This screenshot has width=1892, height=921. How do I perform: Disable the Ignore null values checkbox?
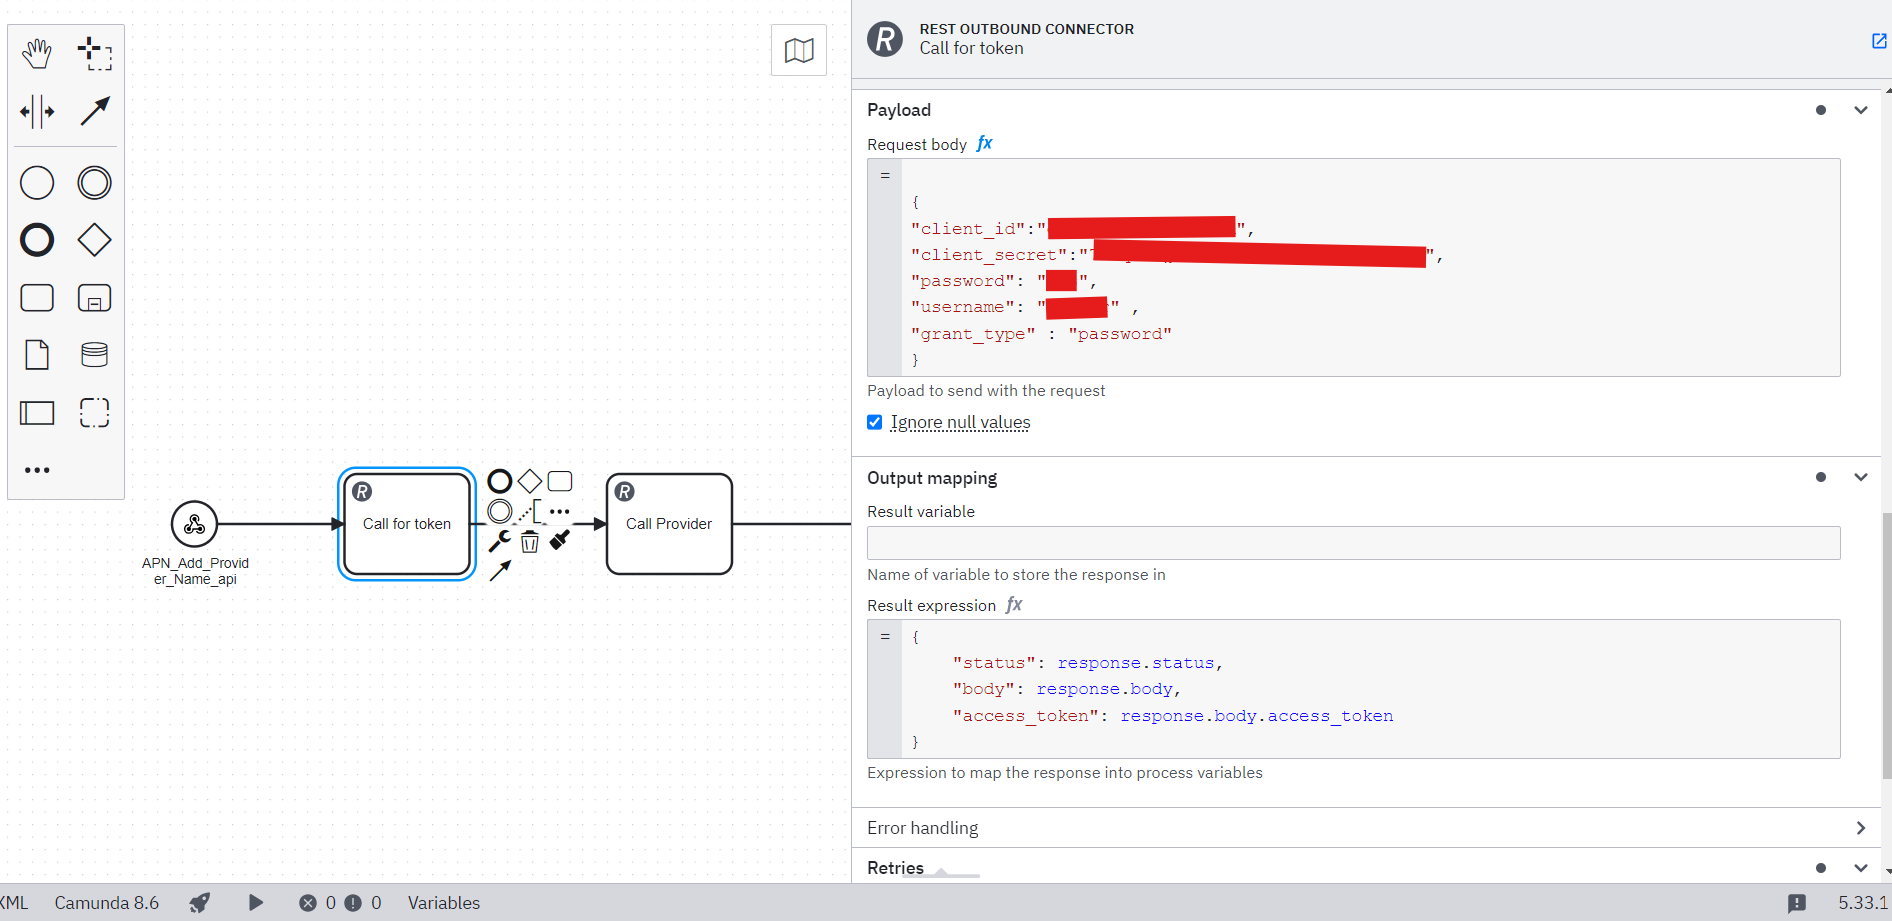(874, 422)
